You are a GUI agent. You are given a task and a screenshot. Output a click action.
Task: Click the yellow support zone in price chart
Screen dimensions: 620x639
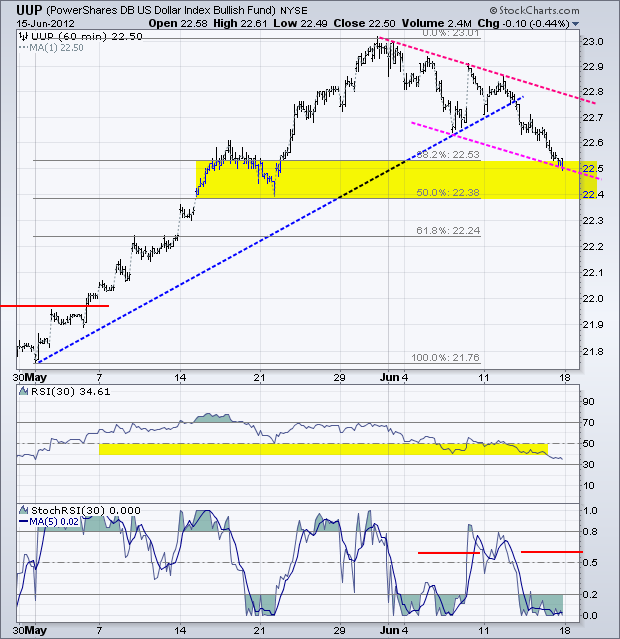pos(396,180)
